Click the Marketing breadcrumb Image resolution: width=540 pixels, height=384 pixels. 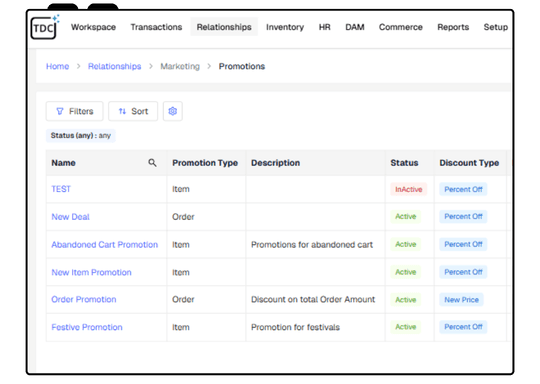(180, 66)
